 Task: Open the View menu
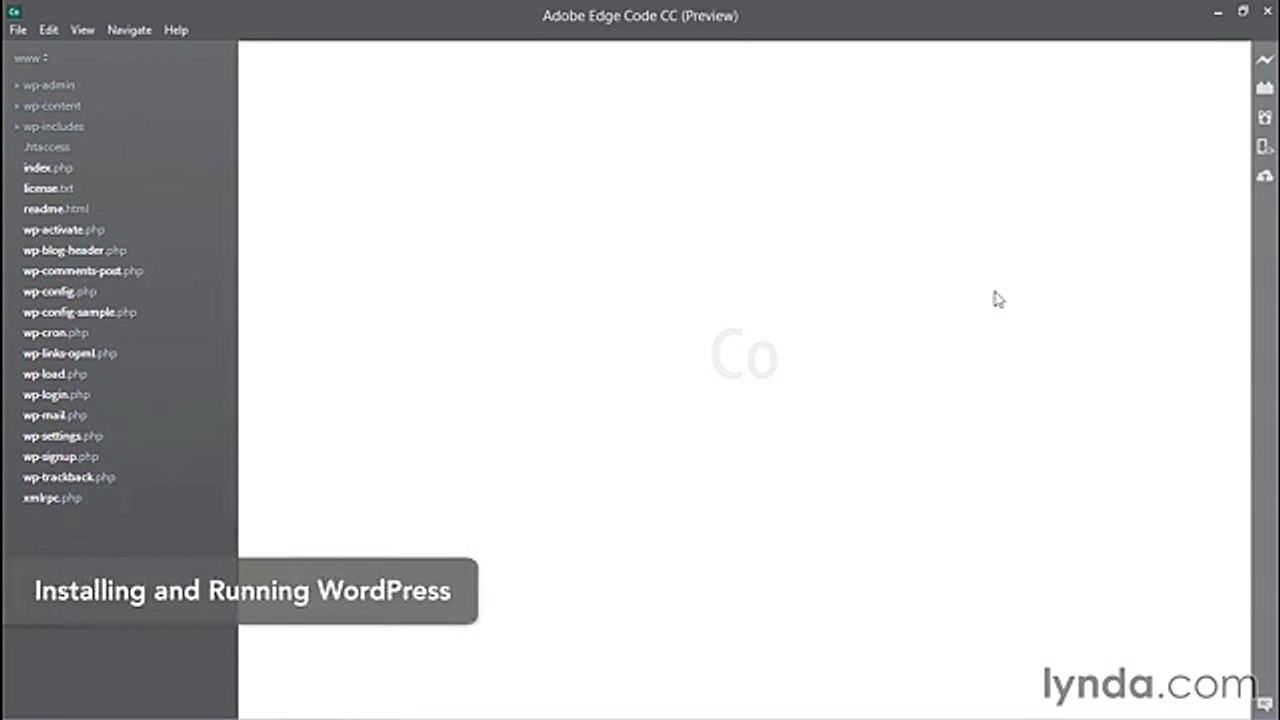tap(82, 30)
